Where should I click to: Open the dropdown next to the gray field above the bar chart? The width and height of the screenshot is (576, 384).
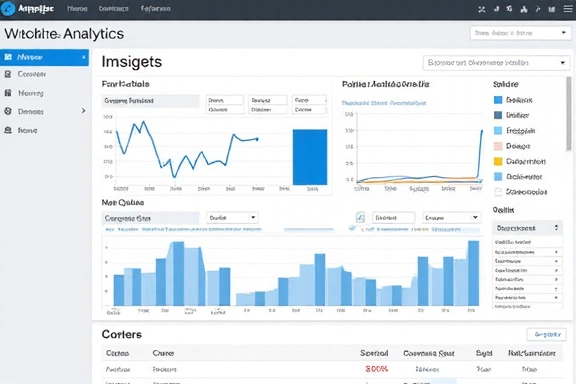click(232, 218)
